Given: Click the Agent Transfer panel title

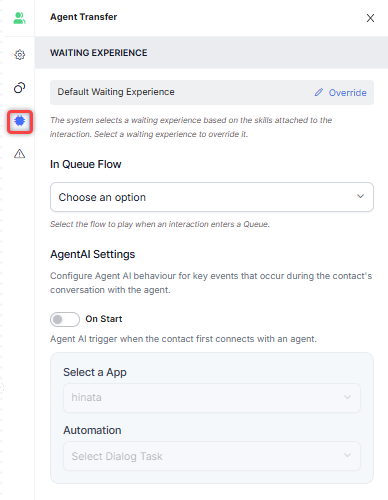Looking at the screenshot, I should (x=83, y=17).
